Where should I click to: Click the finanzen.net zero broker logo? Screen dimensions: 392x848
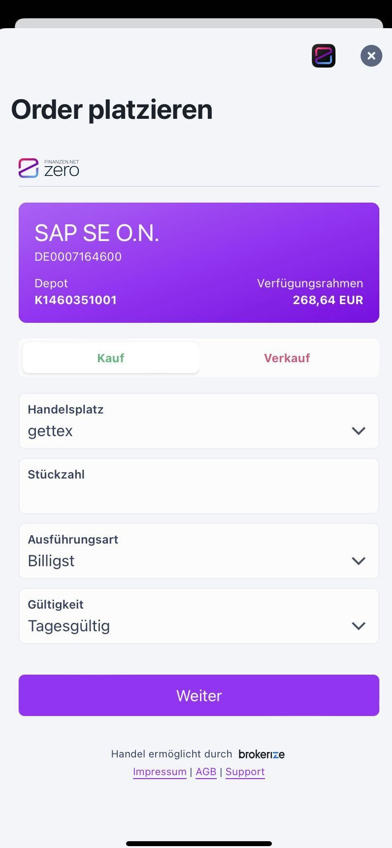point(49,168)
